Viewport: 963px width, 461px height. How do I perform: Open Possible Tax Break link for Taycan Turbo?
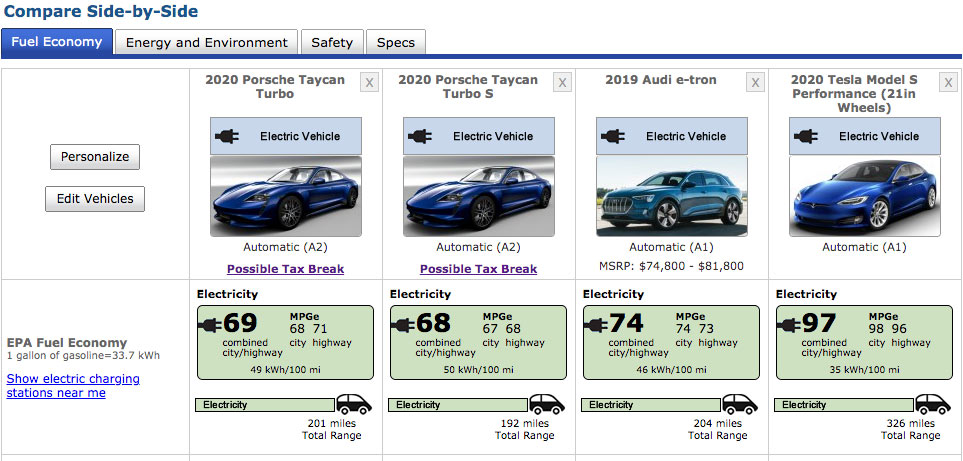285,269
